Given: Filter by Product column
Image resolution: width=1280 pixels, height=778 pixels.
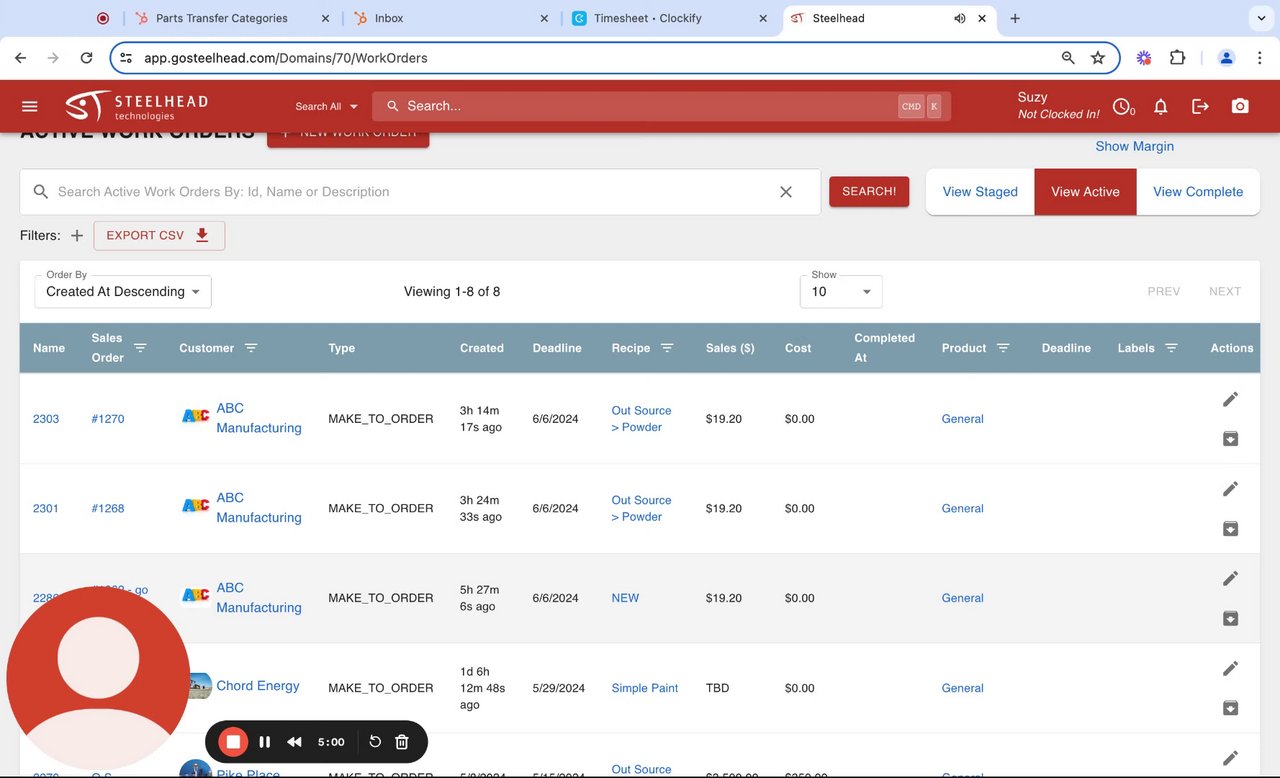Looking at the screenshot, I should pos(1003,348).
